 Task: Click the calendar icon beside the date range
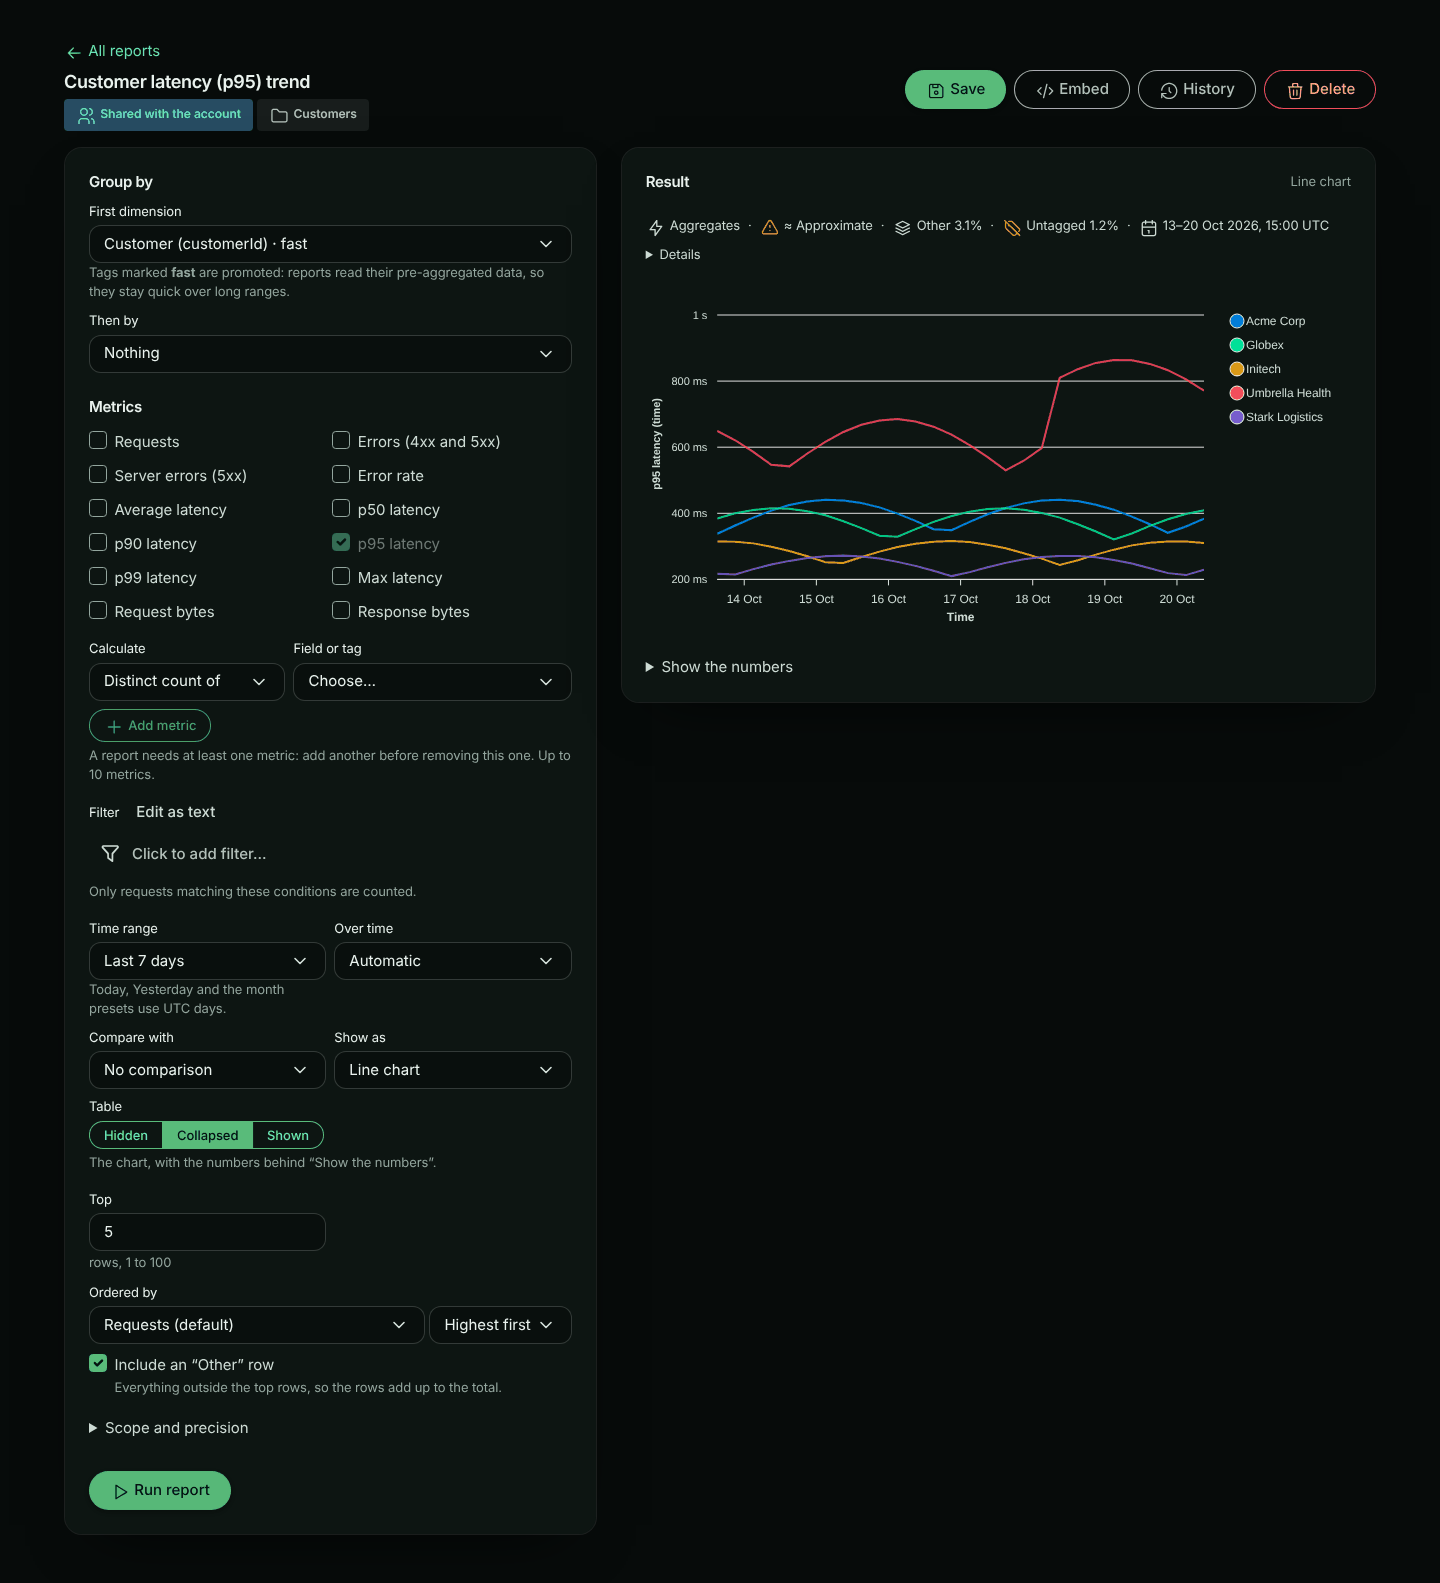(1149, 227)
